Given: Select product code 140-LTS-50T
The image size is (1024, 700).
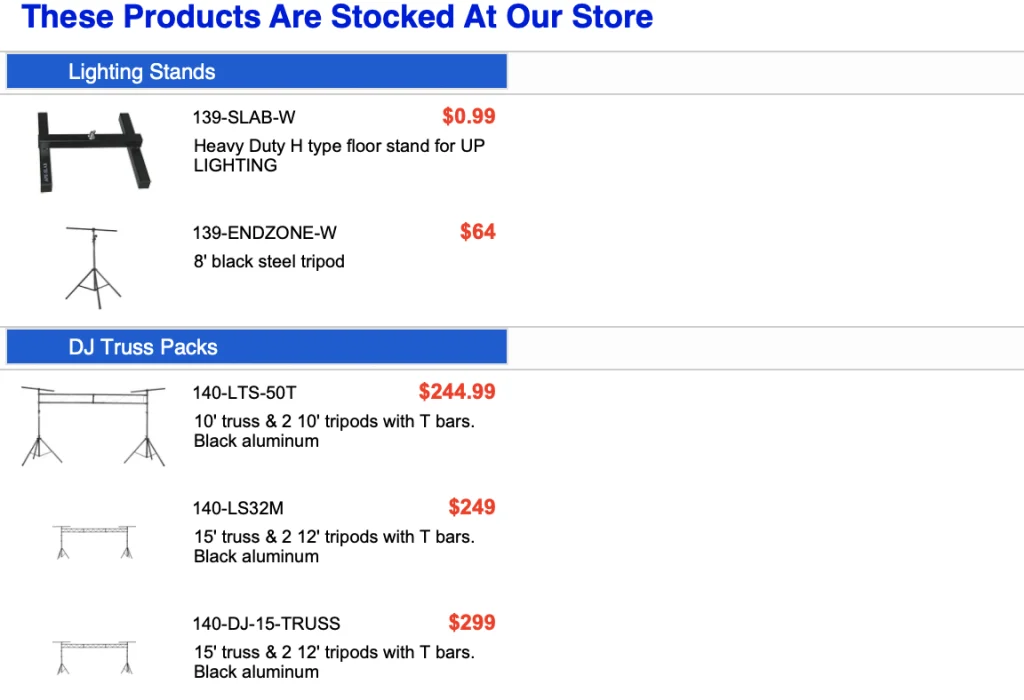Looking at the screenshot, I should pyautogui.click(x=244, y=393).
